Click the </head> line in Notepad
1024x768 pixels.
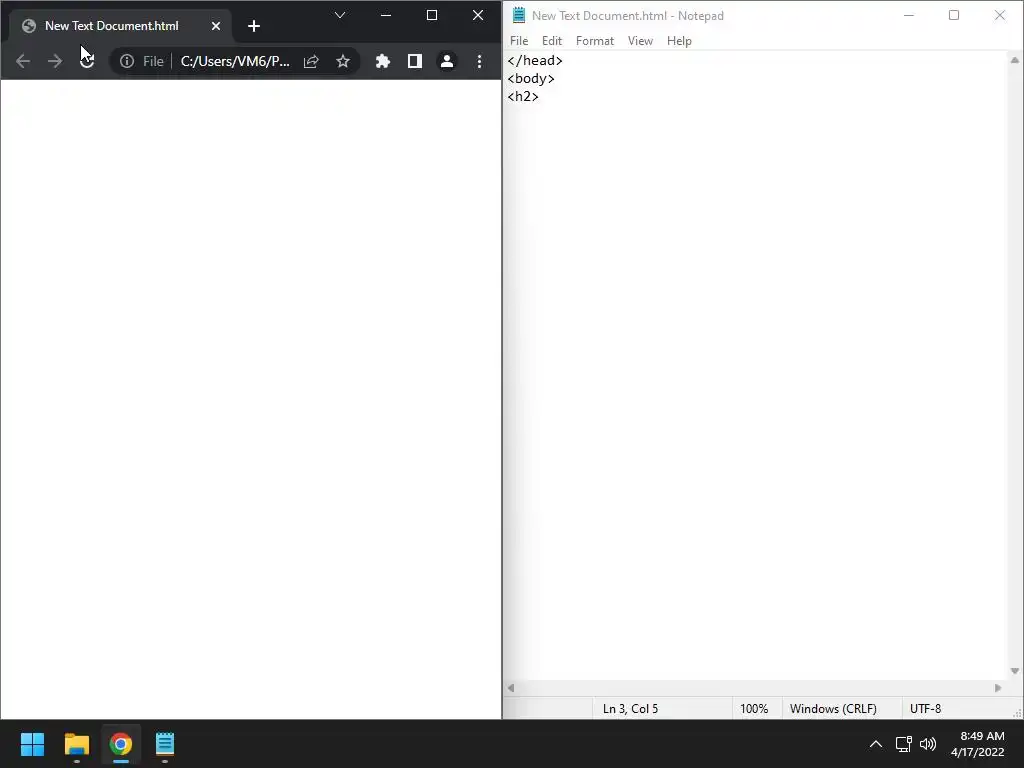(x=535, y=60)
